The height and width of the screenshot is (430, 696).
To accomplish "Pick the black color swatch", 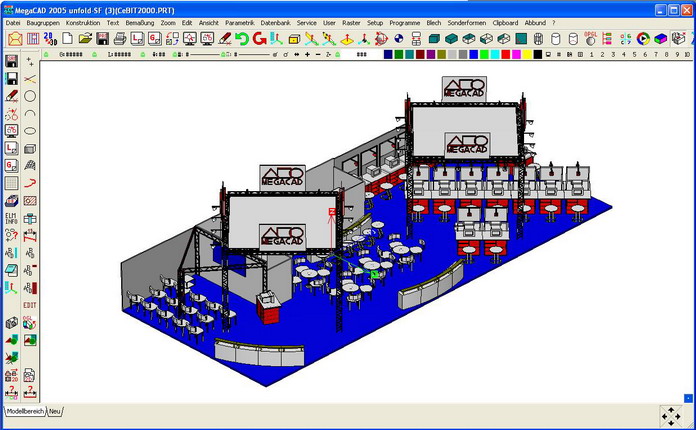I will click(538, 55).
